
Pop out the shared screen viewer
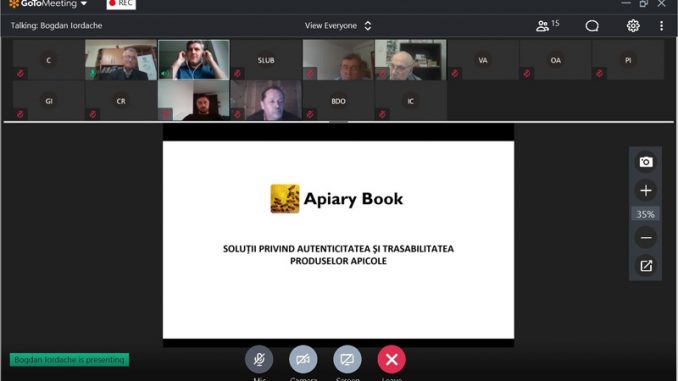coord(646,266)
